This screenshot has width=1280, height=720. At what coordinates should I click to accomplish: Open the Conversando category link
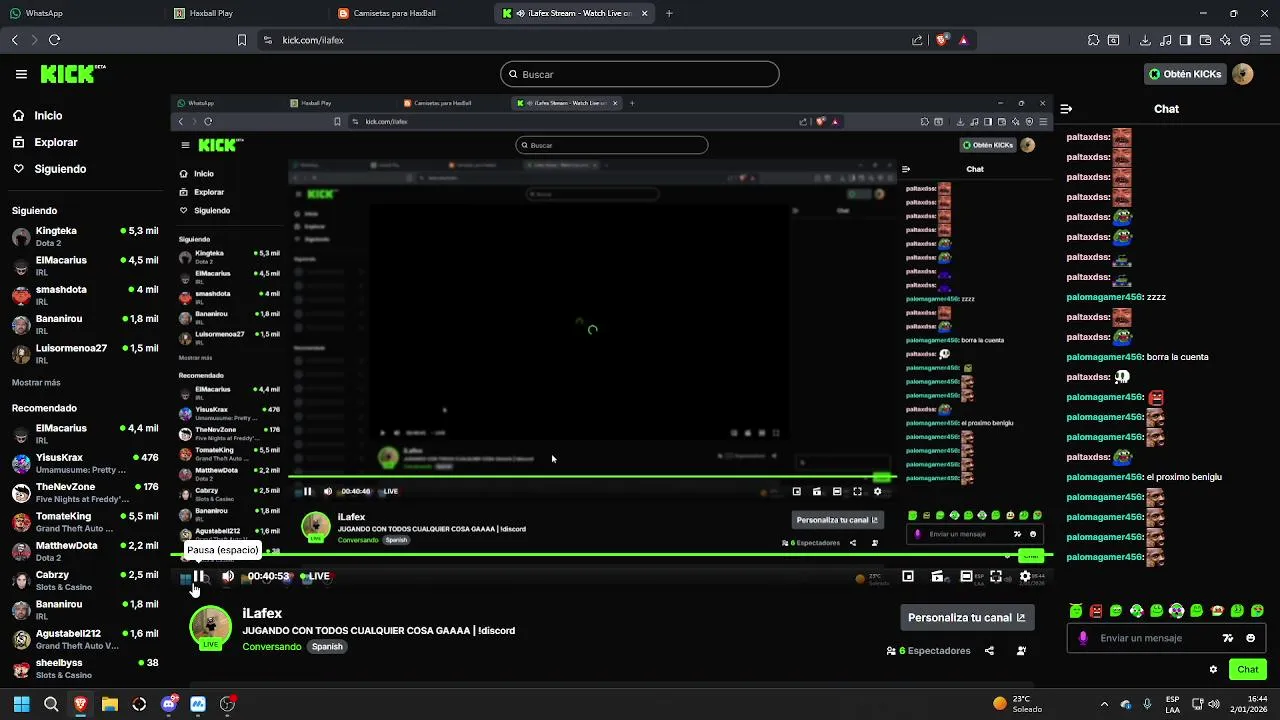(x=272, y=647)
